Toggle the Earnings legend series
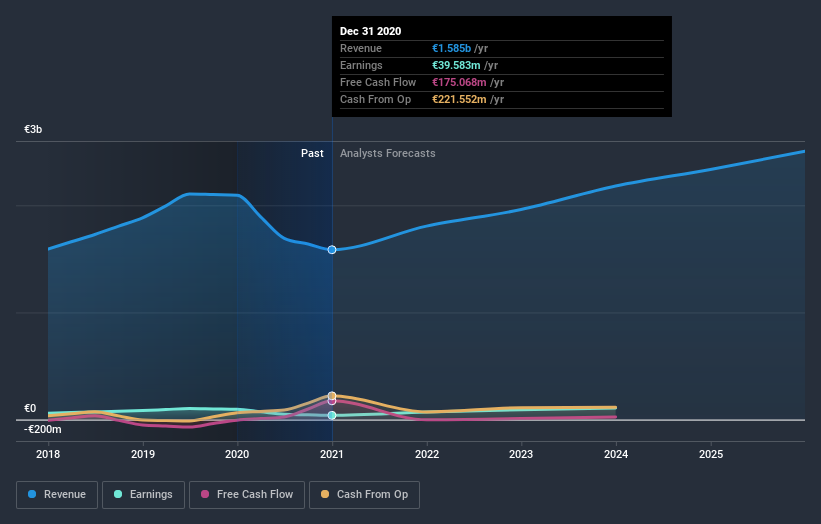Viewport: 821px width, 524px height. click(143, 495)
